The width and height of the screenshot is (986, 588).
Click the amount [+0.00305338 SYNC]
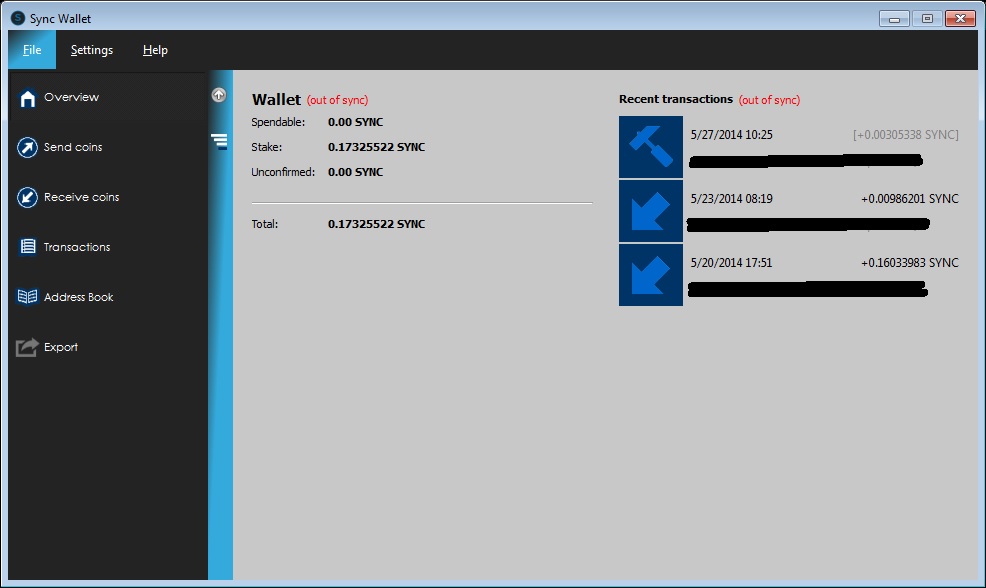(x=906, y=135)
